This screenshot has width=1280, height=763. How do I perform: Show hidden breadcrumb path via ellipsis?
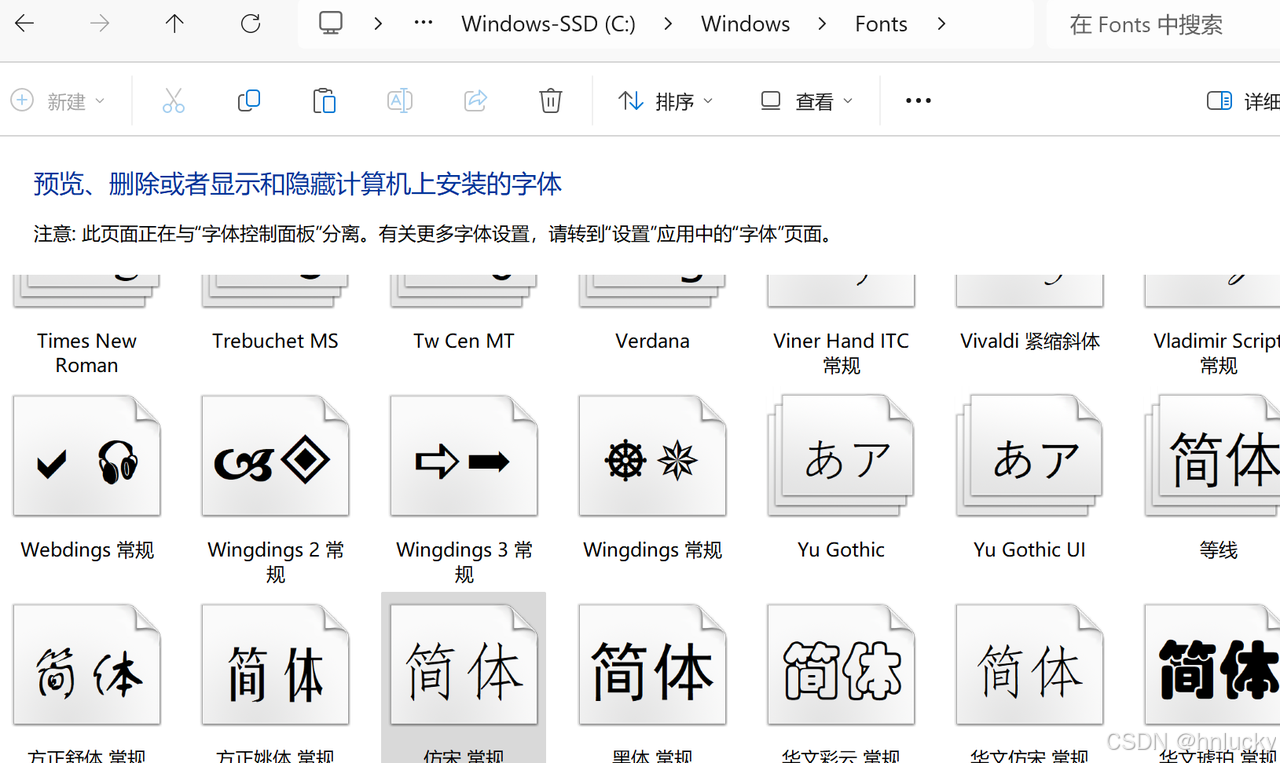424,23
